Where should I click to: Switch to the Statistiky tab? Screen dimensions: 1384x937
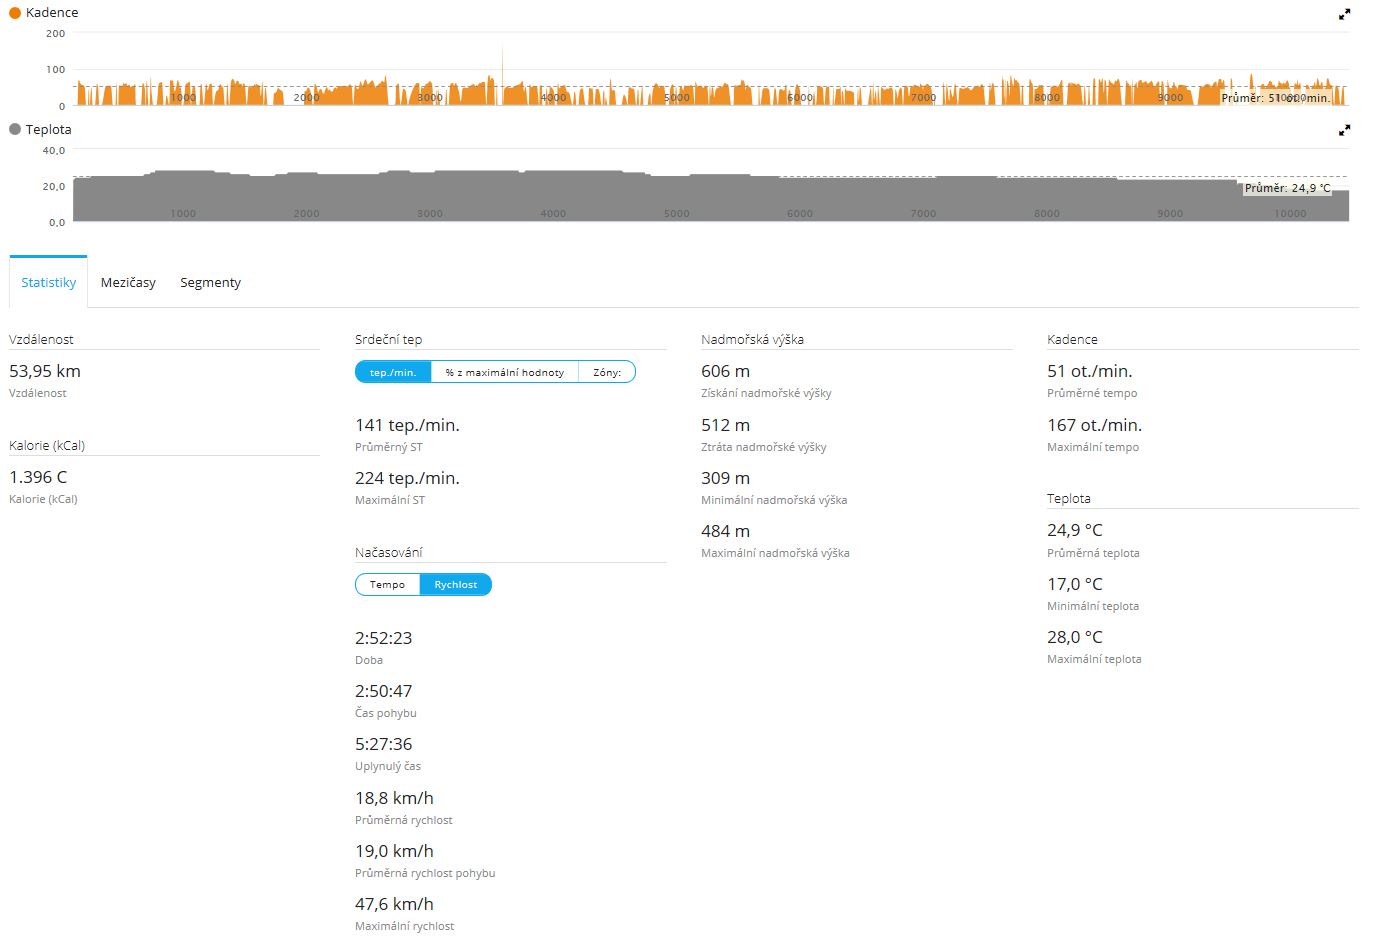[x=48, y=283]
